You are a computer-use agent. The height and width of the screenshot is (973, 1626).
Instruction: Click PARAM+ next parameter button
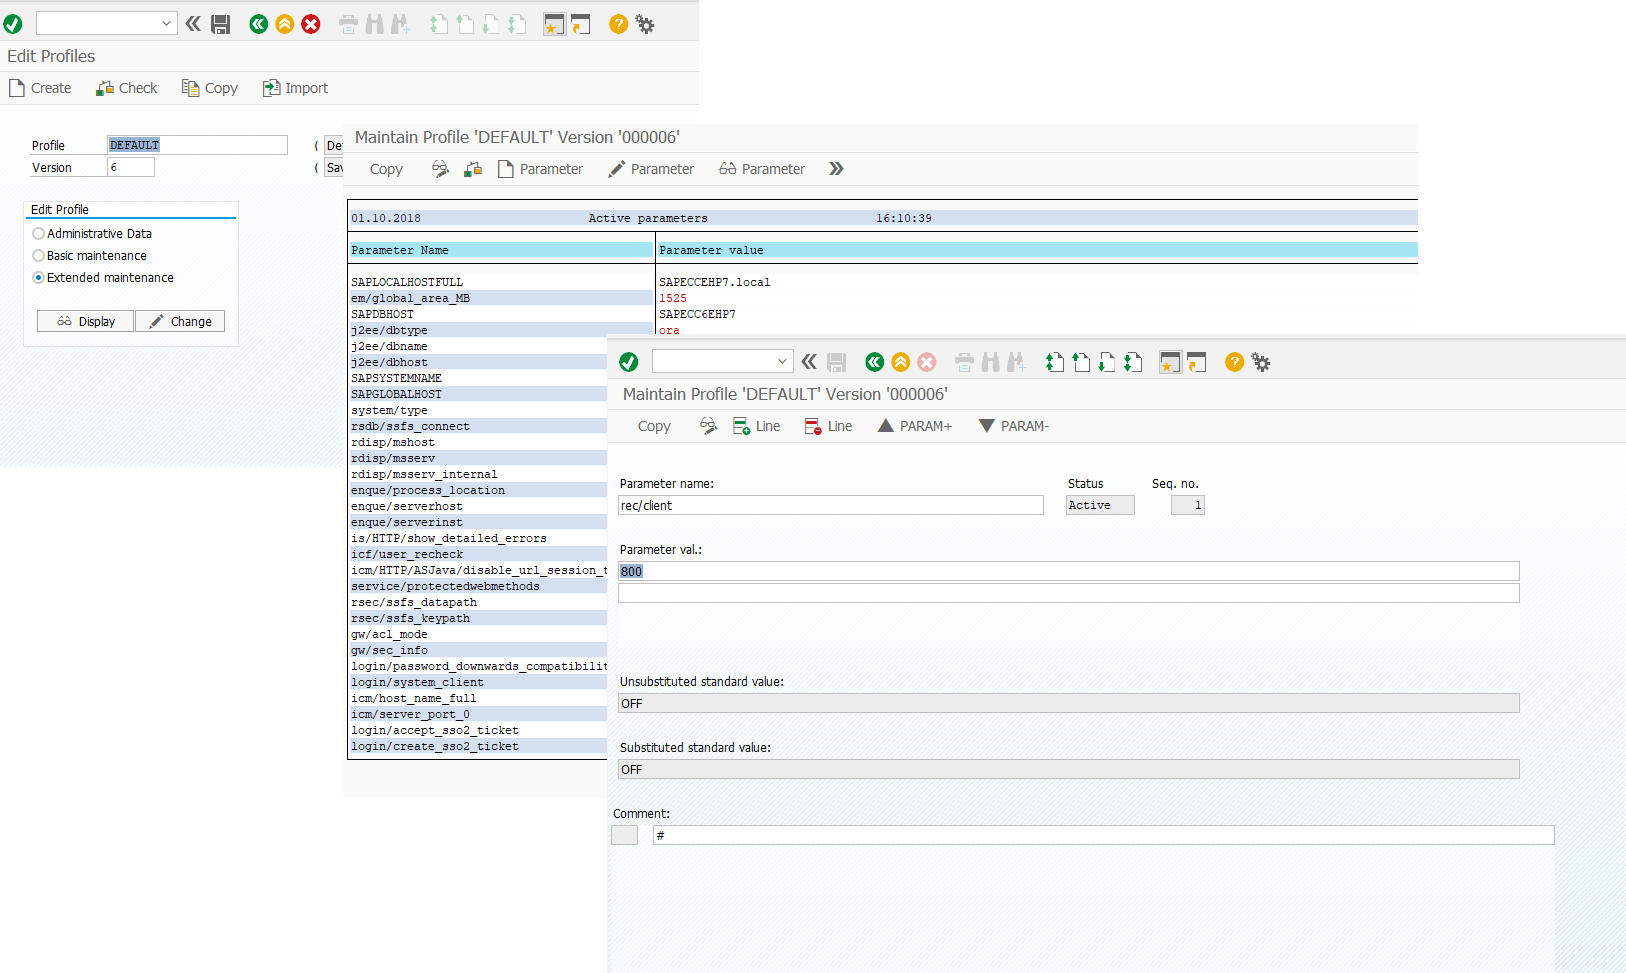pos(915,426)
